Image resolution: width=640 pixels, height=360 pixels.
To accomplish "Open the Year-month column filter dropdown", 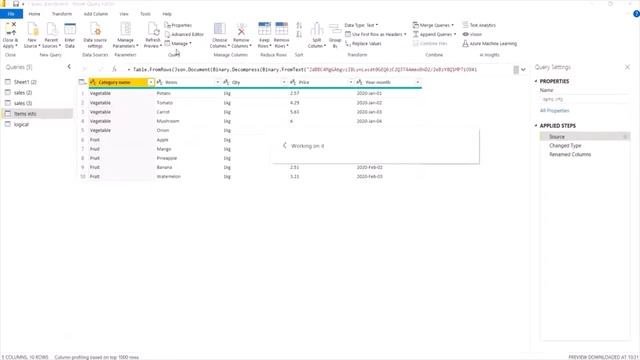I will [x=418, y=82].
